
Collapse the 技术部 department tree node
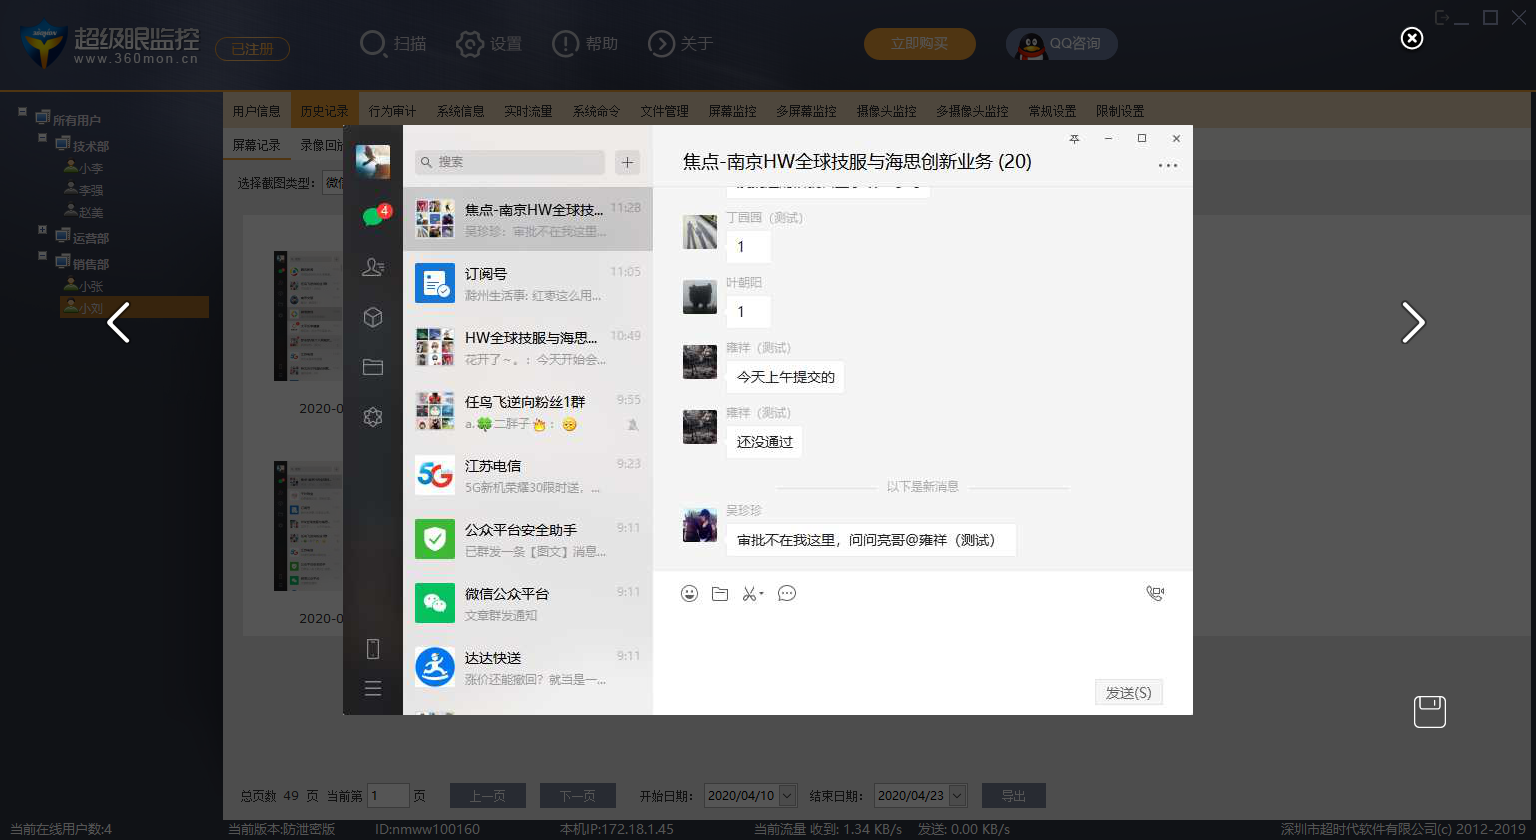[x=43, y=139]
